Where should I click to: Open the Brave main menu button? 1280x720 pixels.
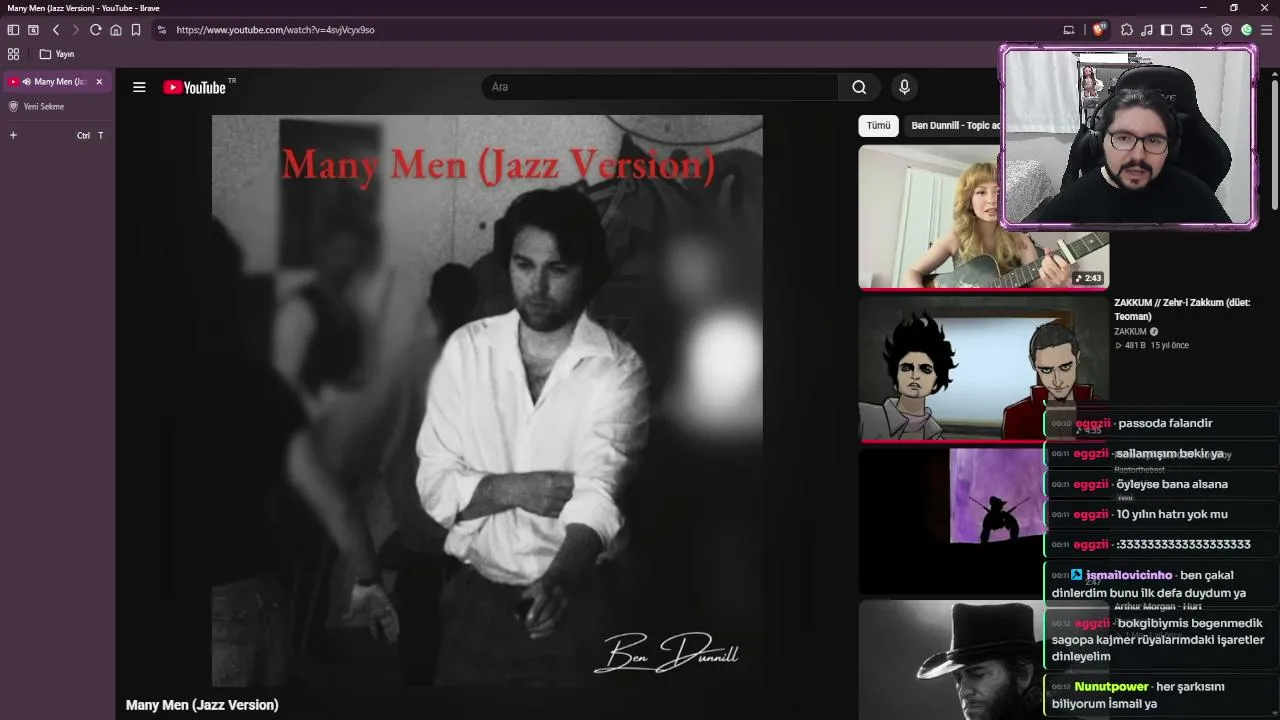pyautogui.click(x=1267, y=30)
